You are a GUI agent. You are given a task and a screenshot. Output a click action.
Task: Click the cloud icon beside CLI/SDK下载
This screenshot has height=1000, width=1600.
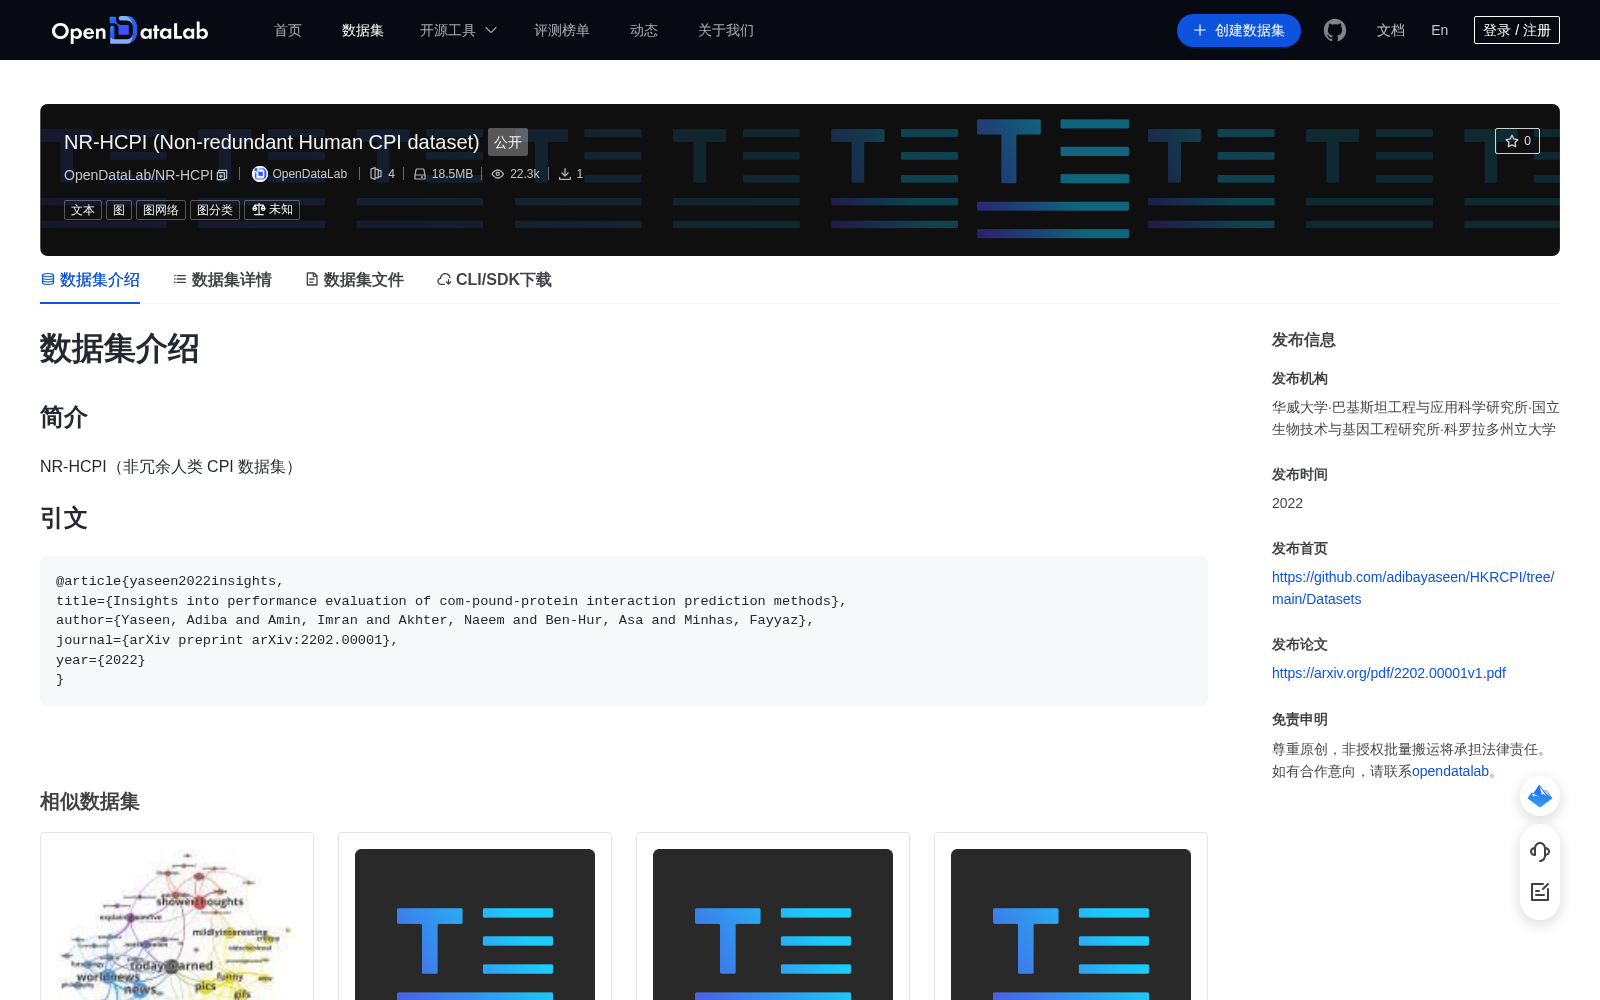click(x=444, y=280)
